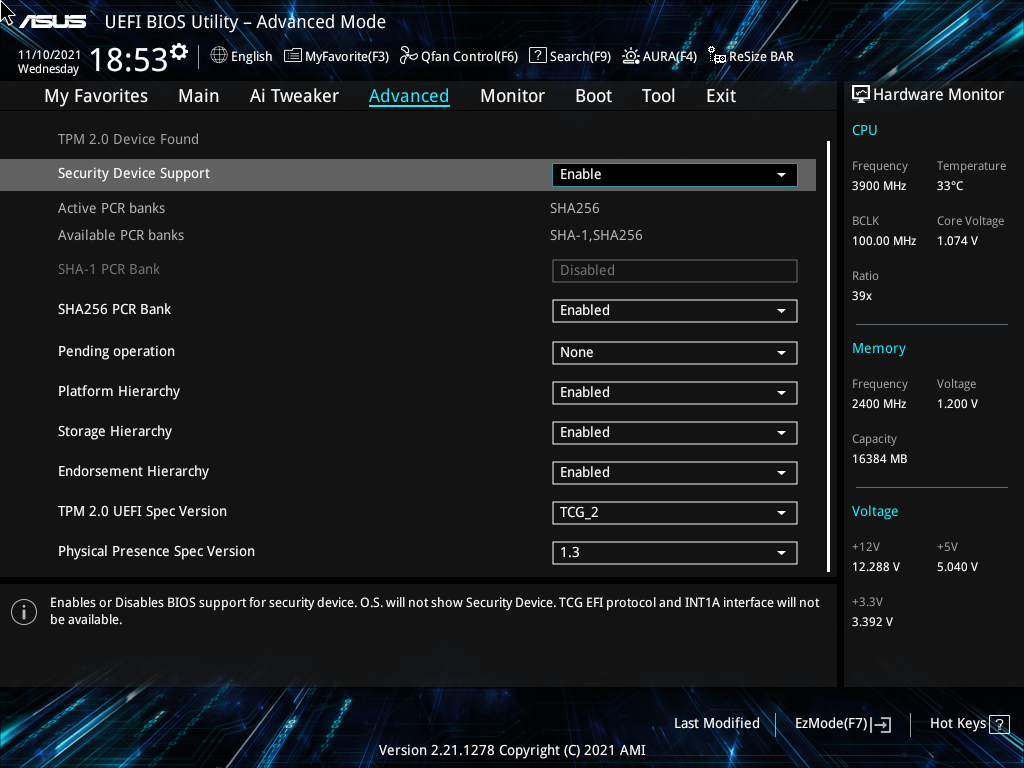This screenshot has width=1024, height=768.
Task: Click memory capacity value 16384 MB
Action: (880, 458)
